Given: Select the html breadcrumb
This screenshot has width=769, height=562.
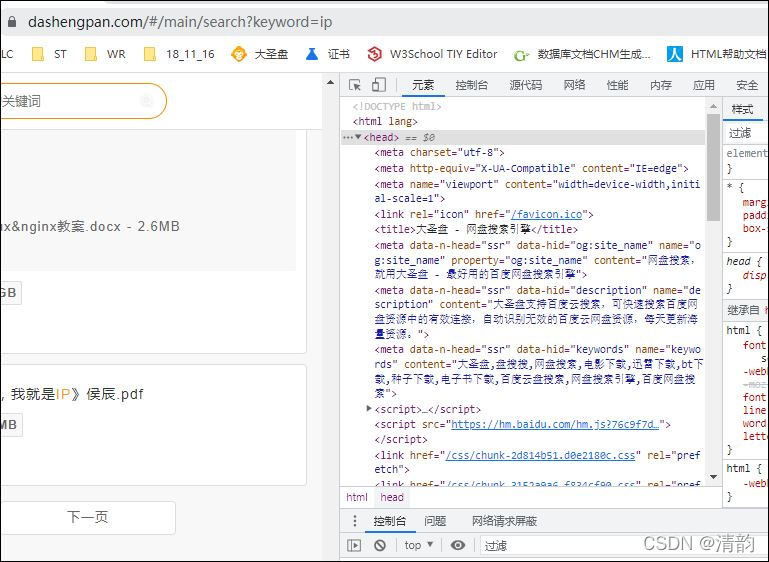Looking at the screenshot, I should (357, 497).
